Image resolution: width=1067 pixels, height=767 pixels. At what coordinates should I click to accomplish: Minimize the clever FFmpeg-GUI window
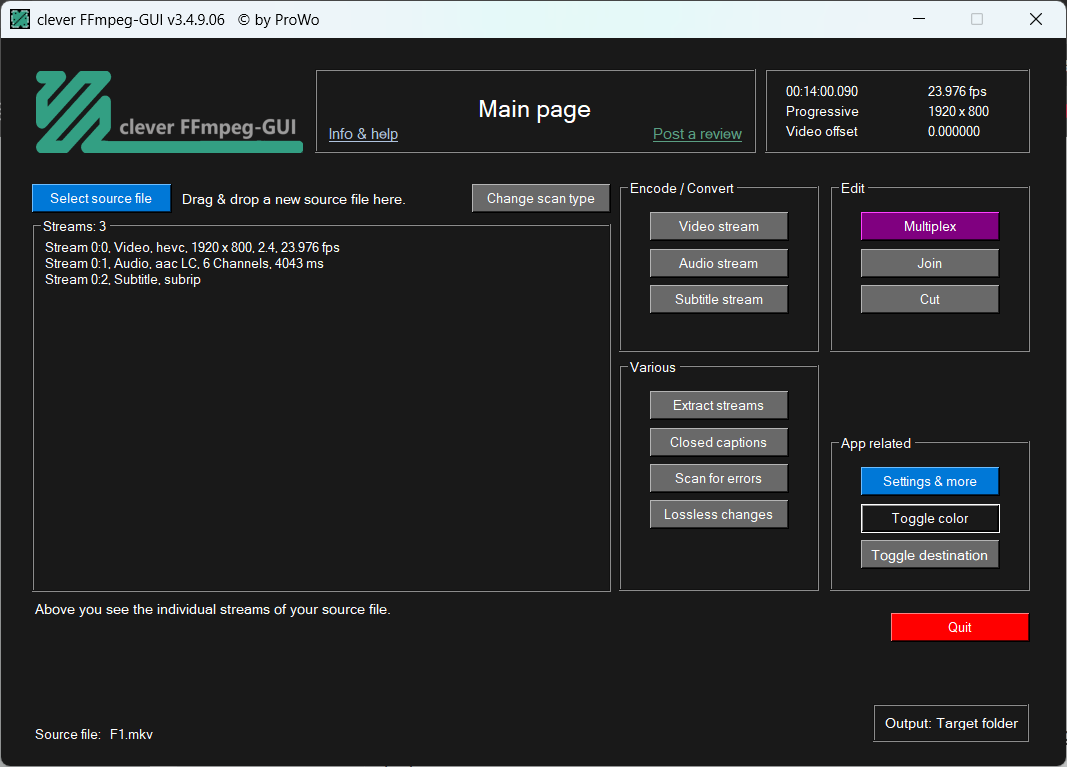point(919,19)
